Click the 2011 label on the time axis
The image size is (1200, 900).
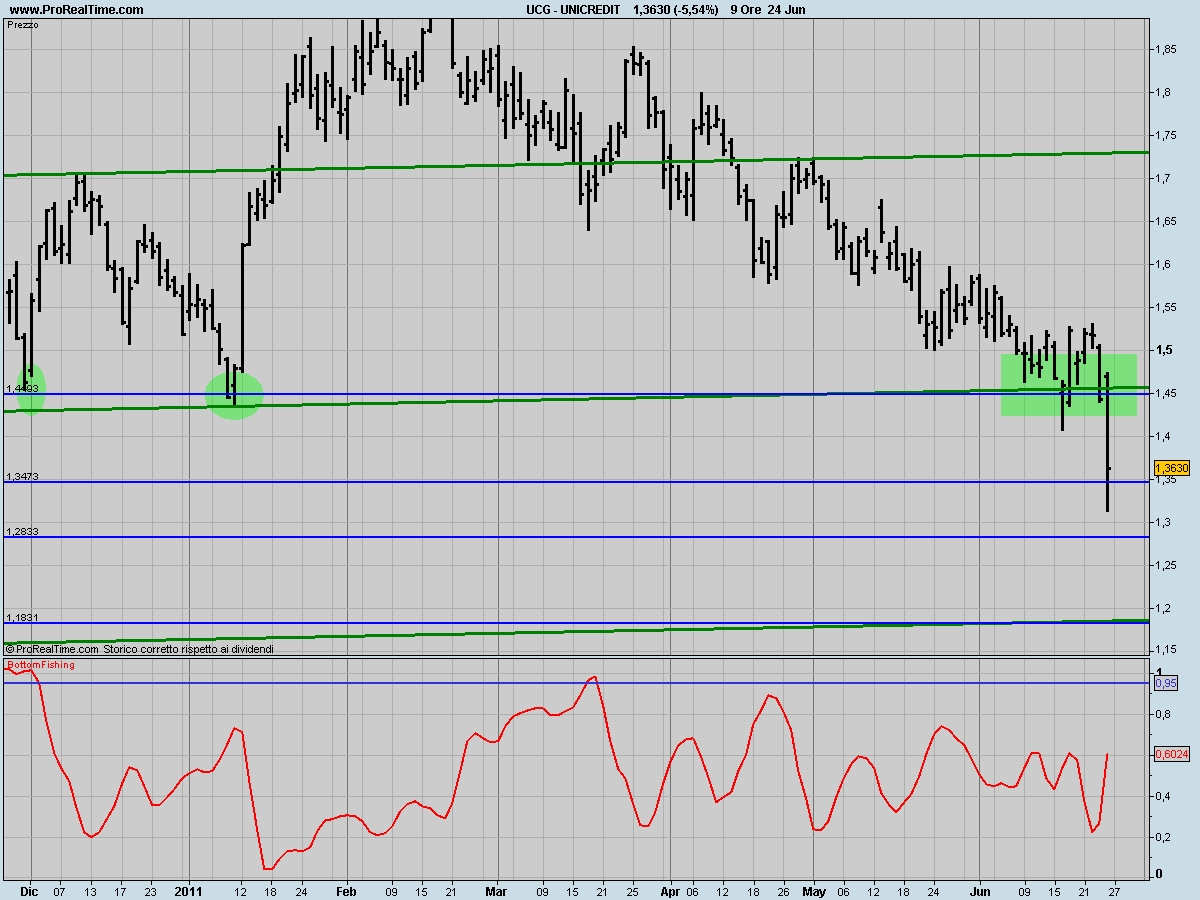188,889
